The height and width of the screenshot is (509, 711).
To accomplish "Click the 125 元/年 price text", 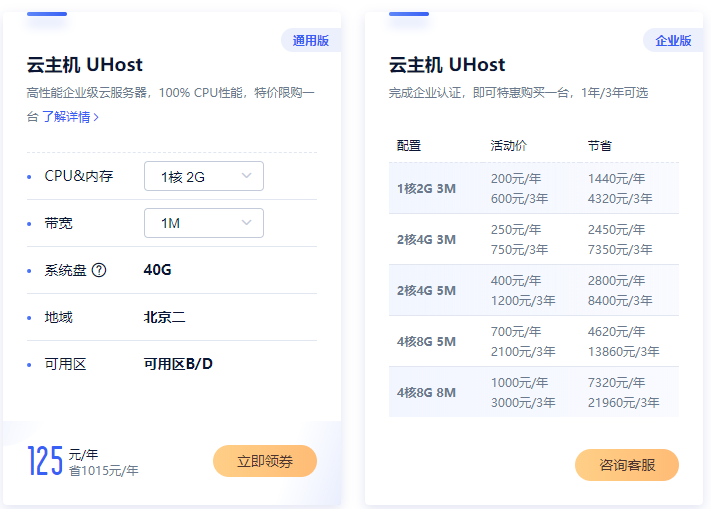I will pyautogui.click(x=63, y=460).
